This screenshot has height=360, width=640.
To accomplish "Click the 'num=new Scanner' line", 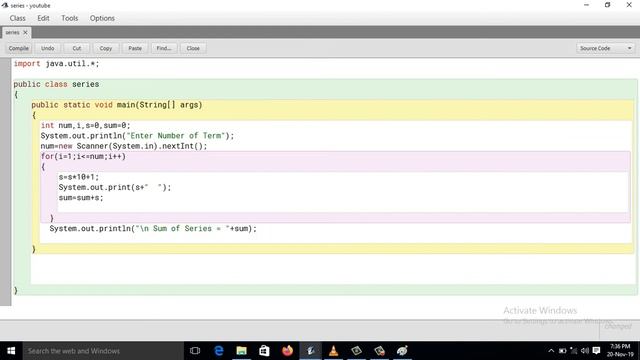I will [x=124, y=146].
